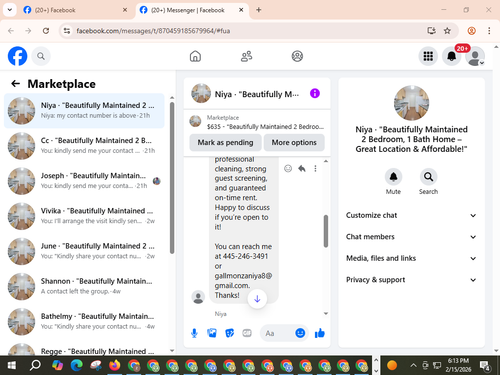Open more options dots beside the message
500x375 pixels.
pos(315,168)
